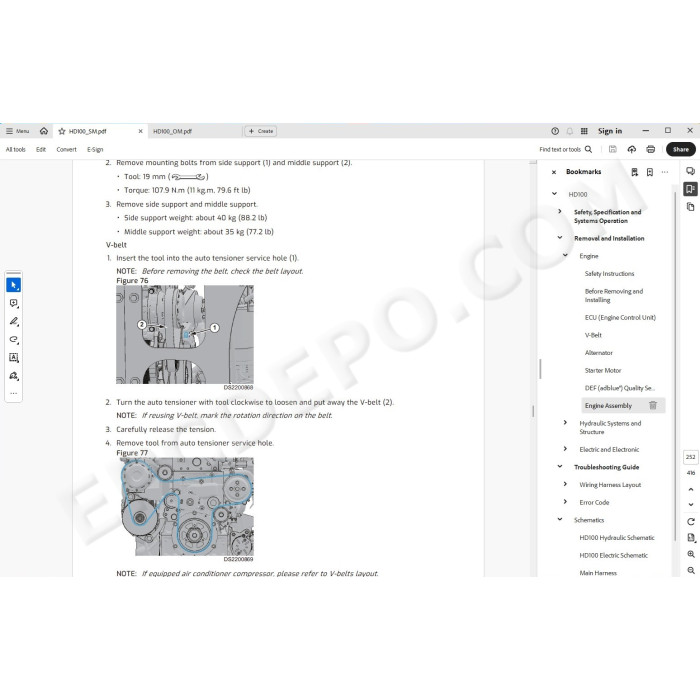Open the Starter Motor bookmark
Screen dimensions: 700x700
[603, 371]
